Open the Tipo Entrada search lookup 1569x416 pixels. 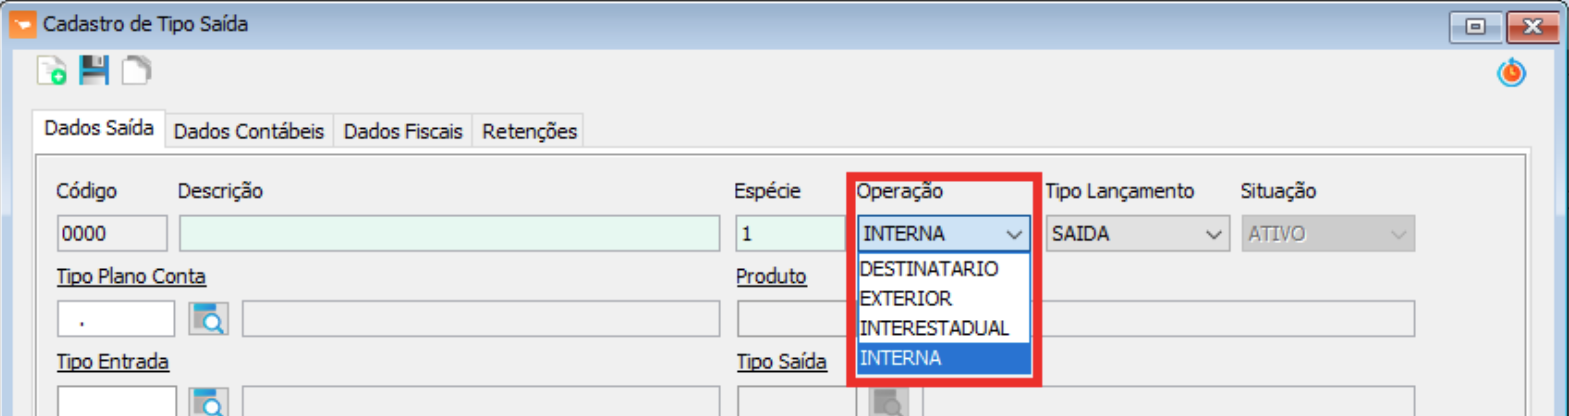[209, 403]
